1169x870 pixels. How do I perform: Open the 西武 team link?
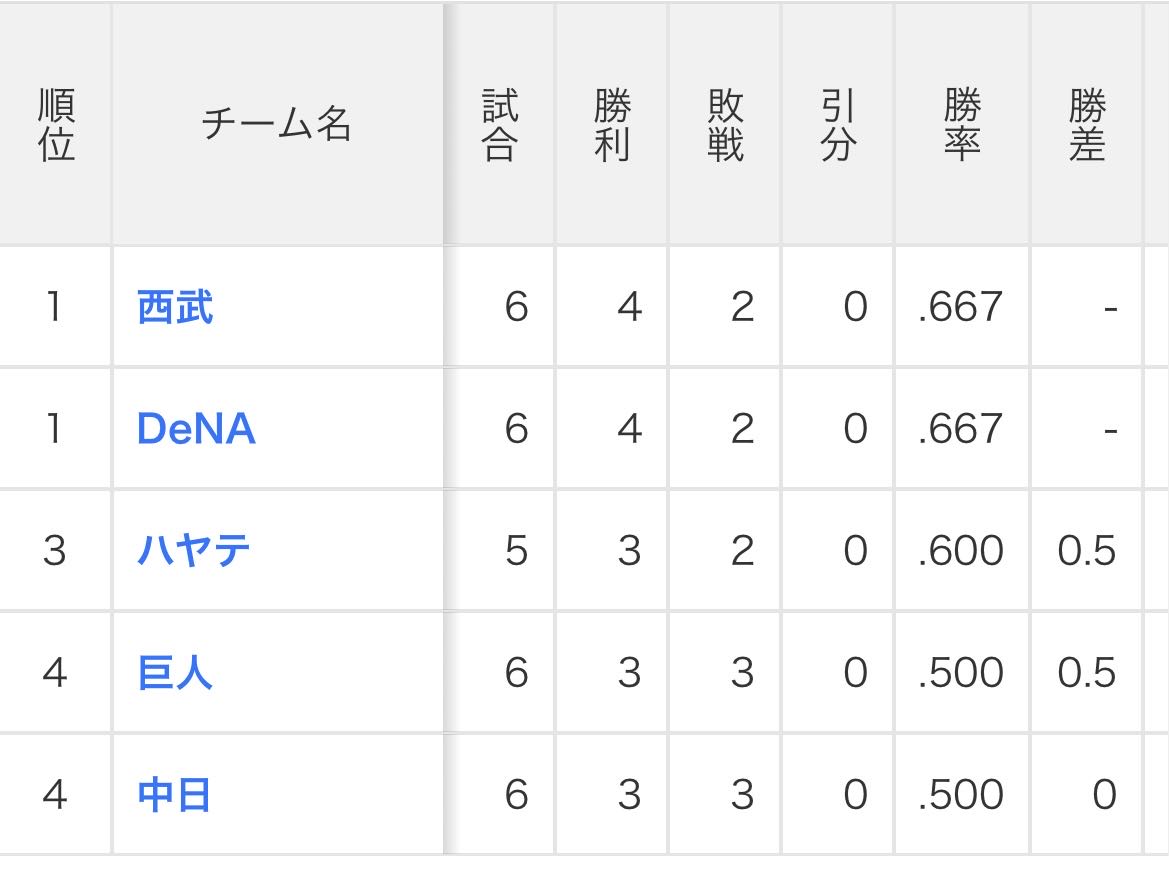175,307
